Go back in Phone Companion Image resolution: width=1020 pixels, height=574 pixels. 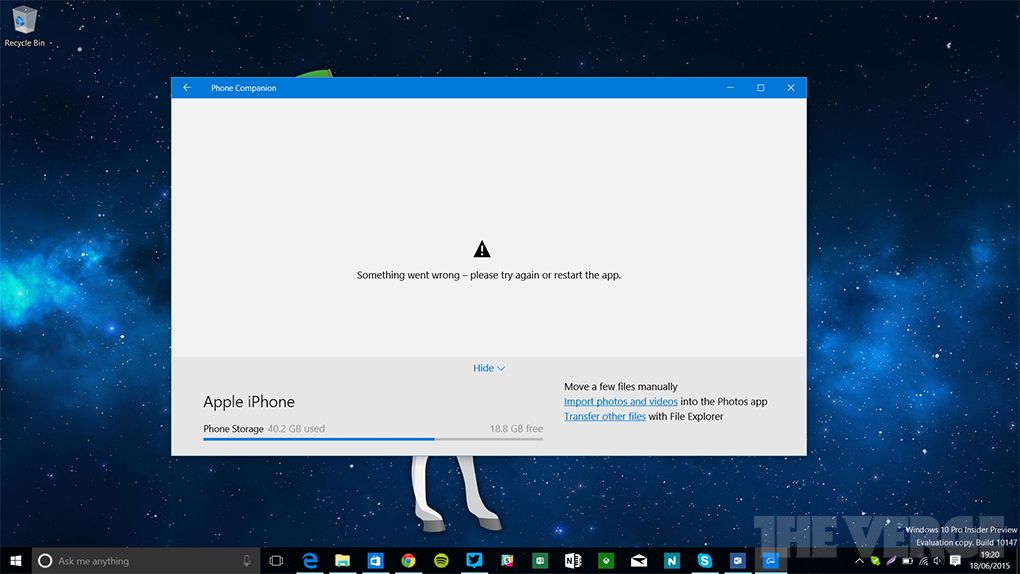tap(187, 88)
